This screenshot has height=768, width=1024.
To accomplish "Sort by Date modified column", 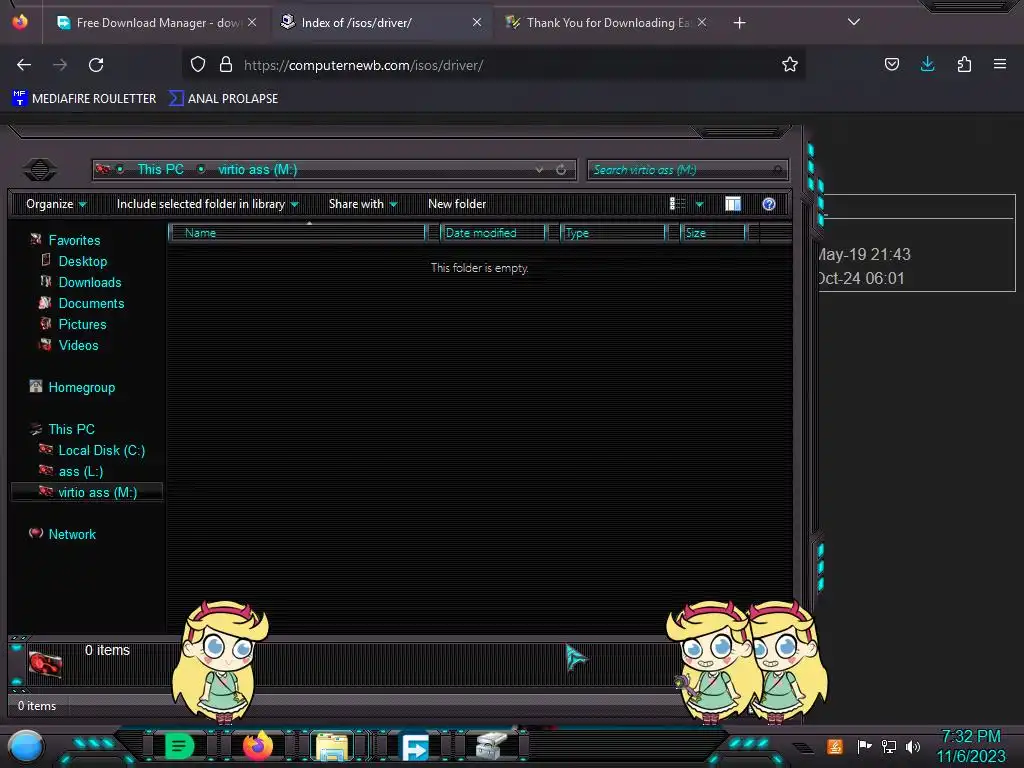I will coord(492,232).
